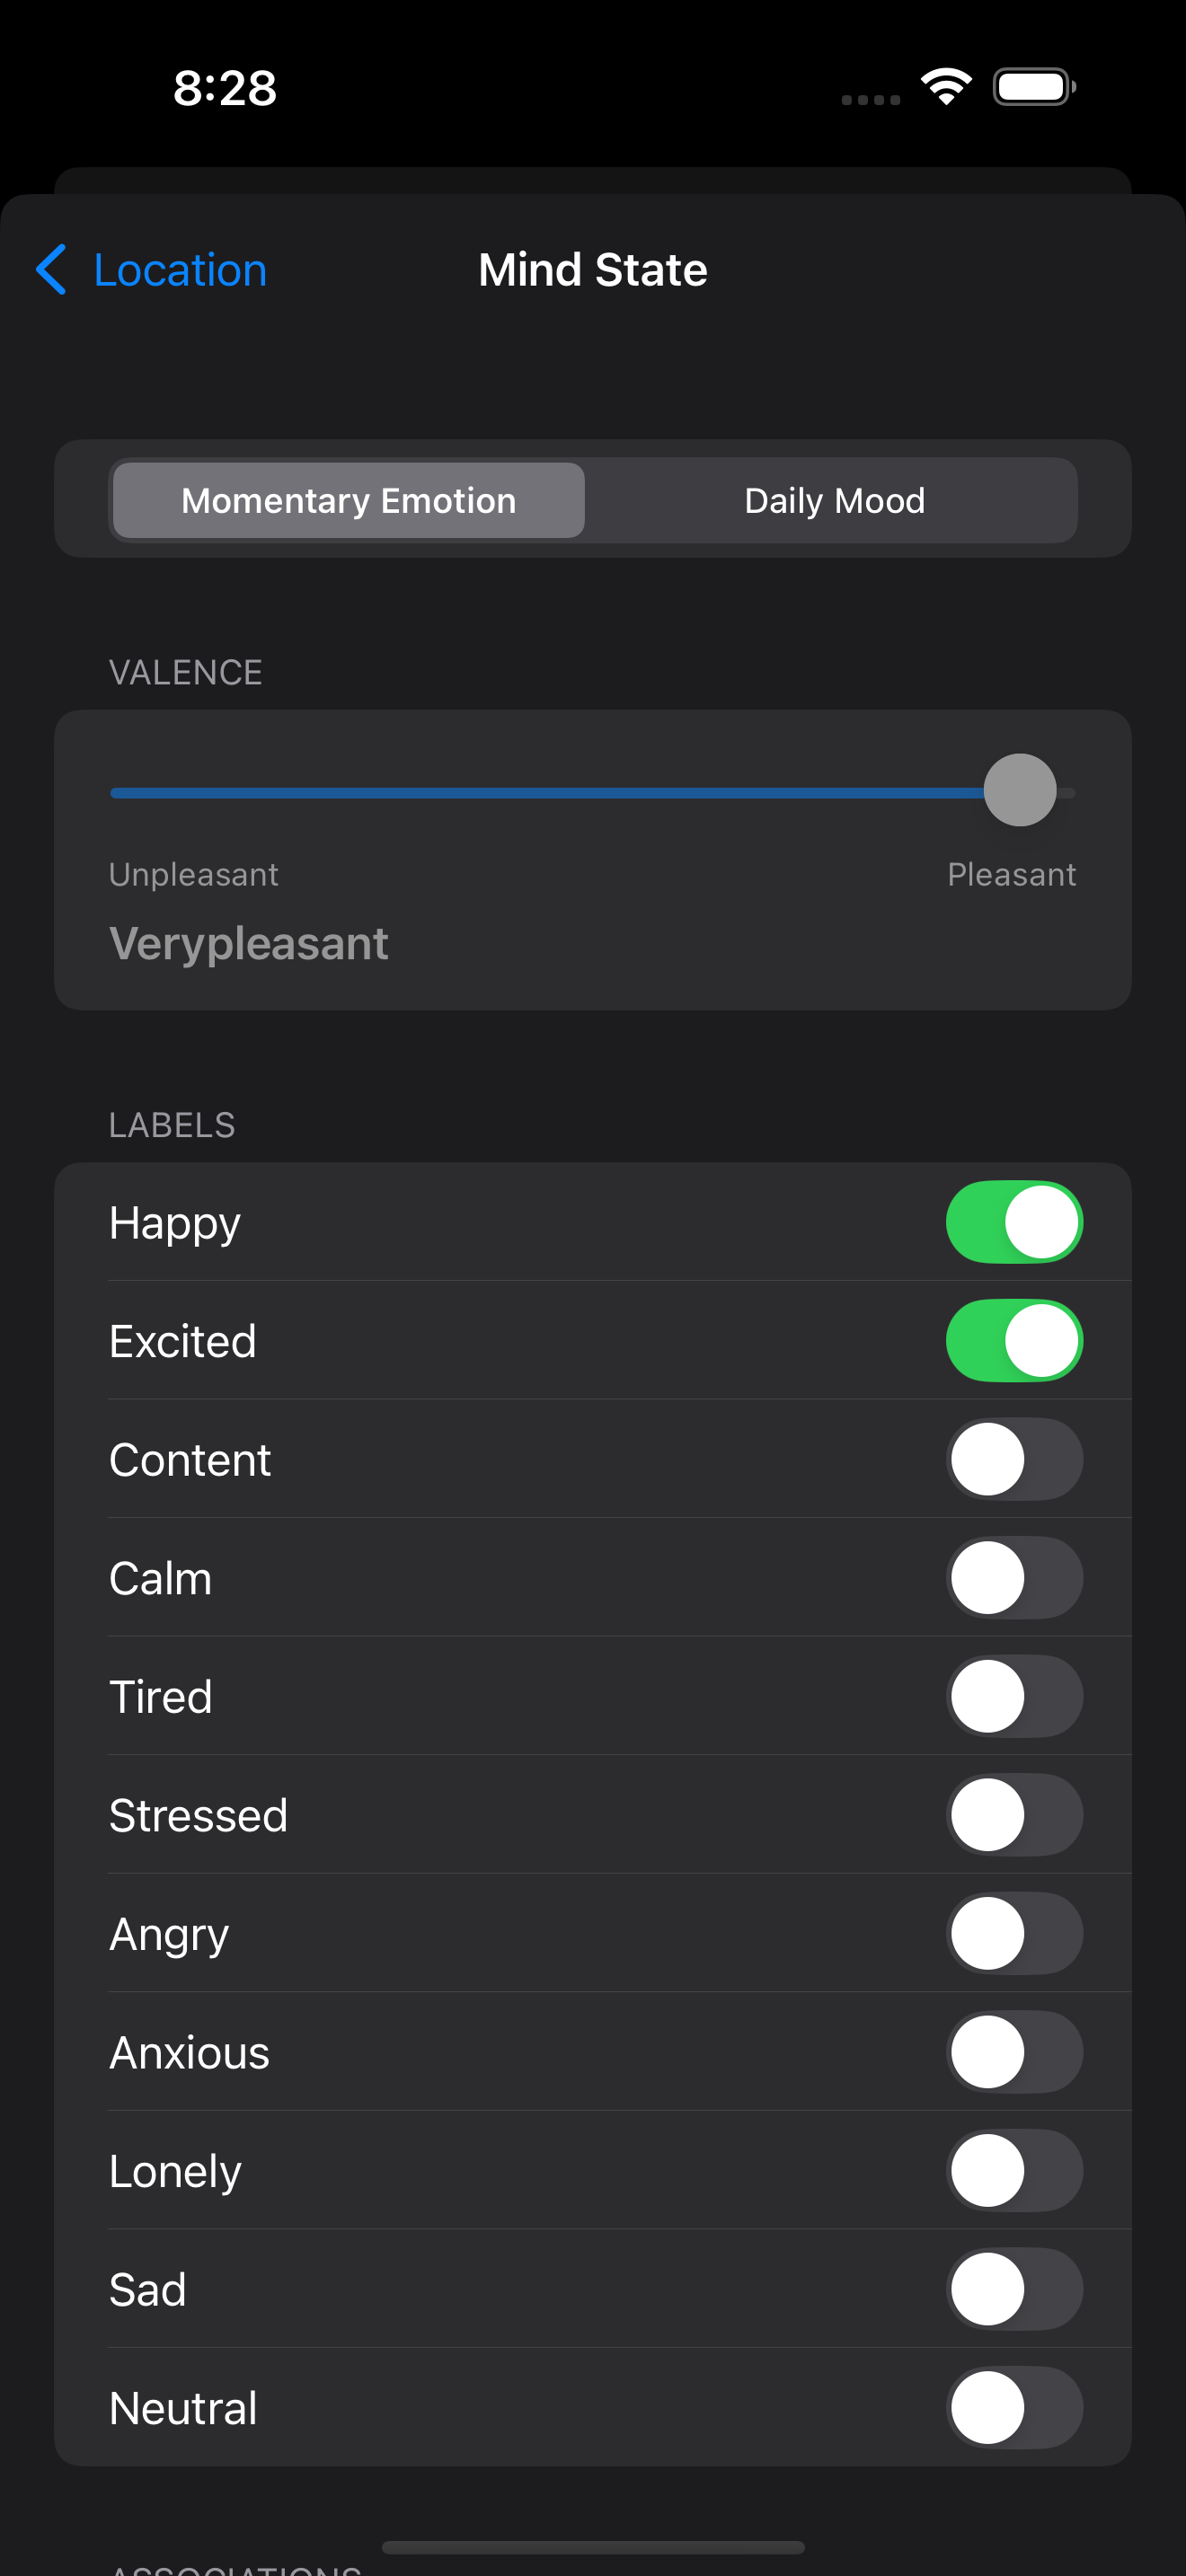Enable the Neutral toggle

click(1014, 2407)
